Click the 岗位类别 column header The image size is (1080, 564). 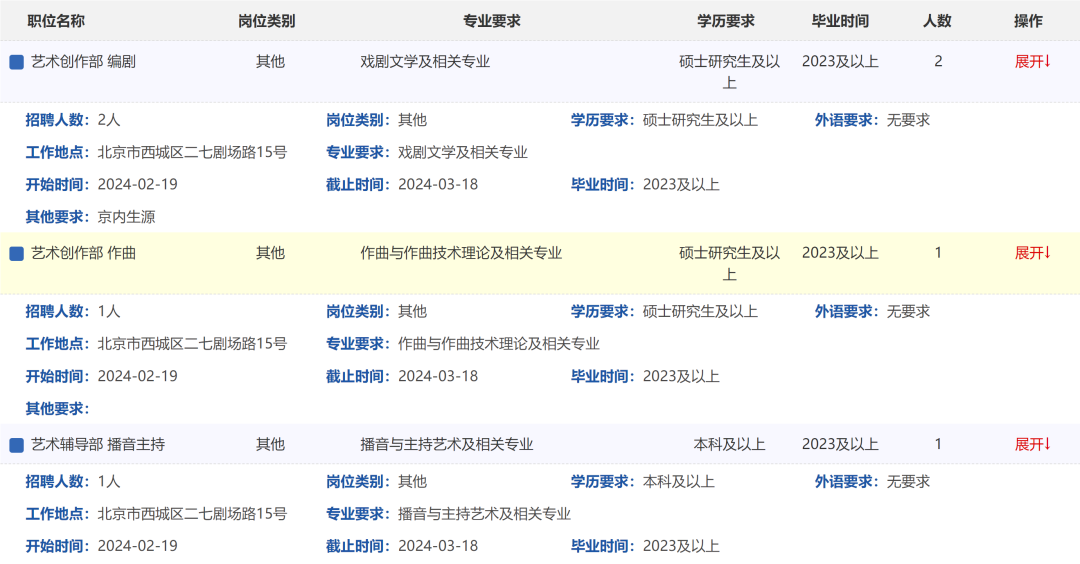[x=267, y=21]
